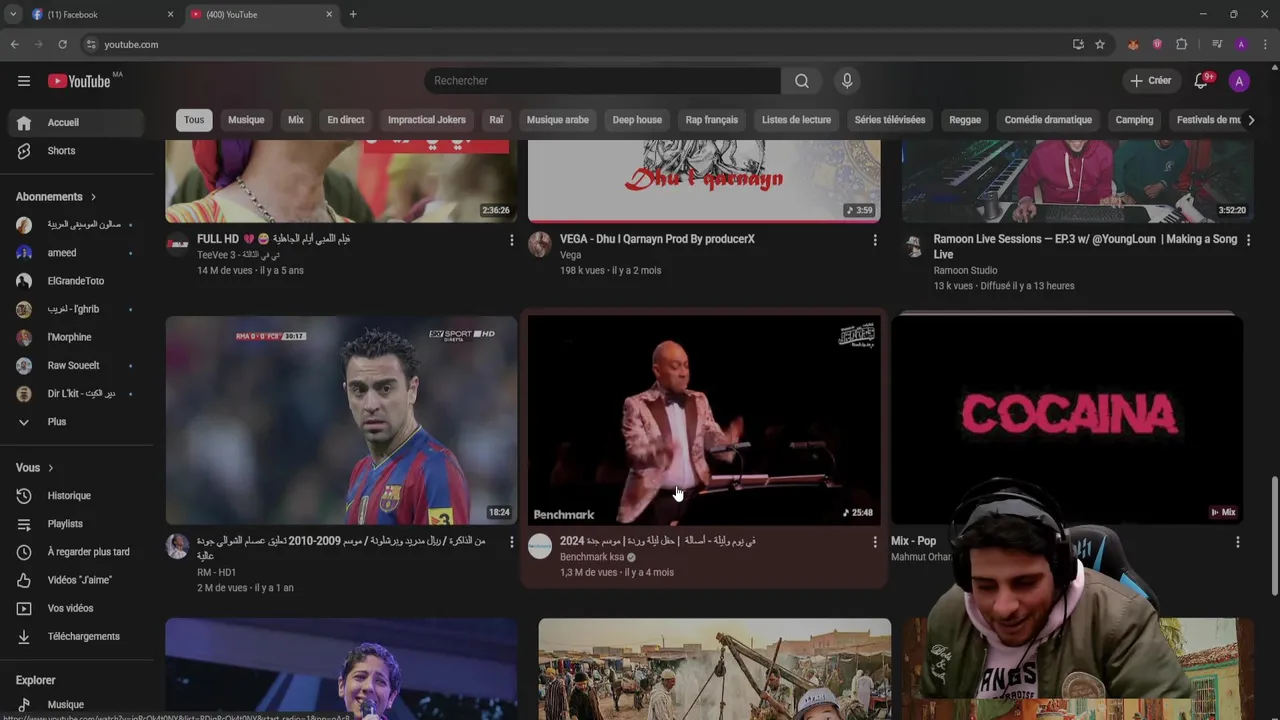The width and height of the screenshot is (1280, 720).
Task: Click the Rechercher search field
Action: pyautogui.click(x=602, y=81)
